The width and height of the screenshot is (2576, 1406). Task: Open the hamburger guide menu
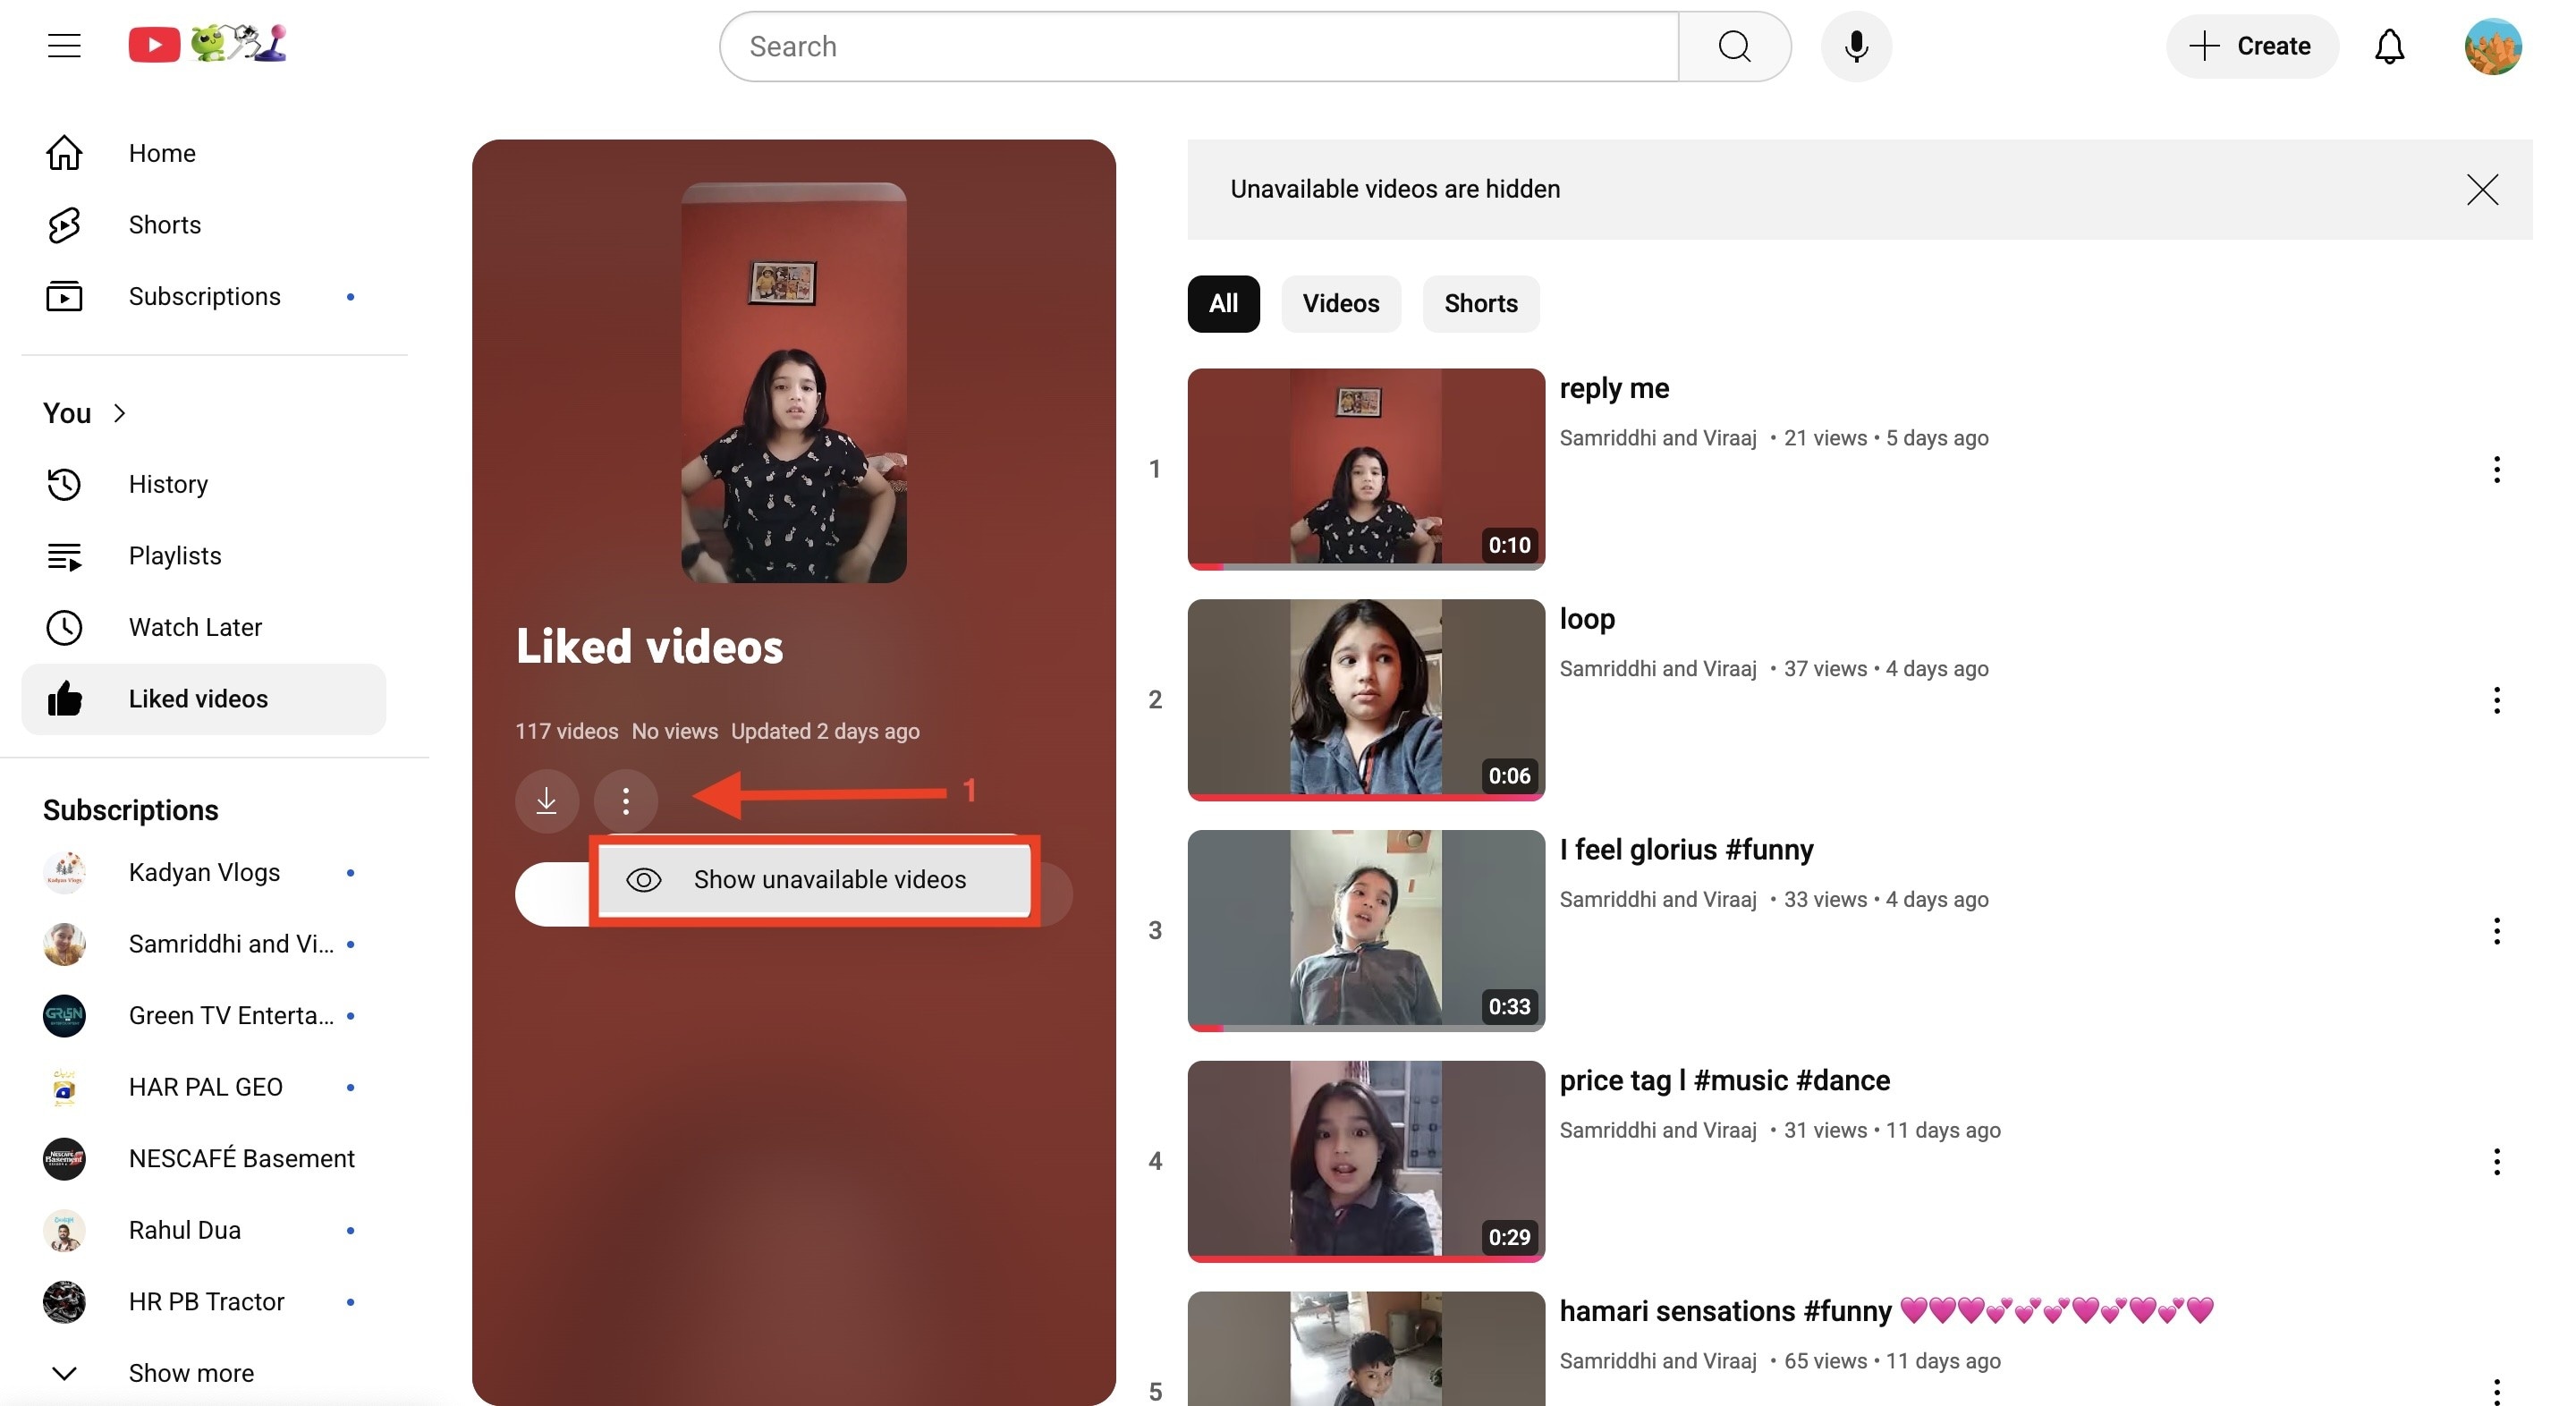pyautogui.click(x=64, y=46)
